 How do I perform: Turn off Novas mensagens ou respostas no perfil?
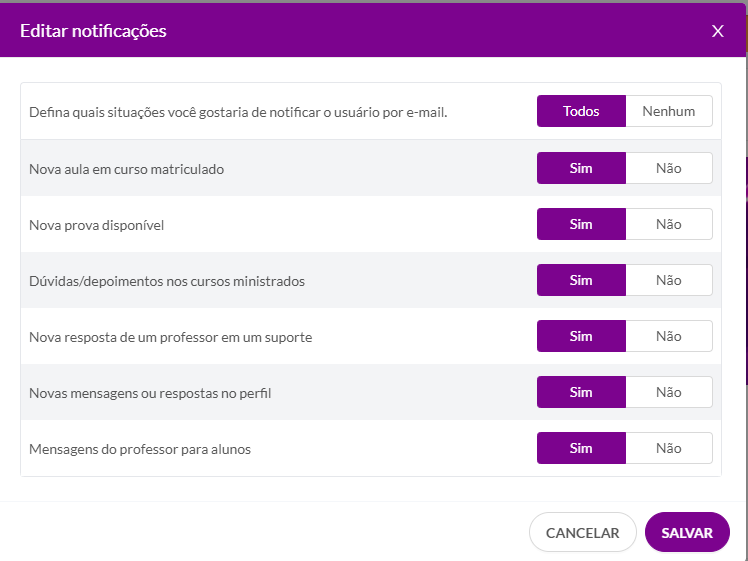669,392
